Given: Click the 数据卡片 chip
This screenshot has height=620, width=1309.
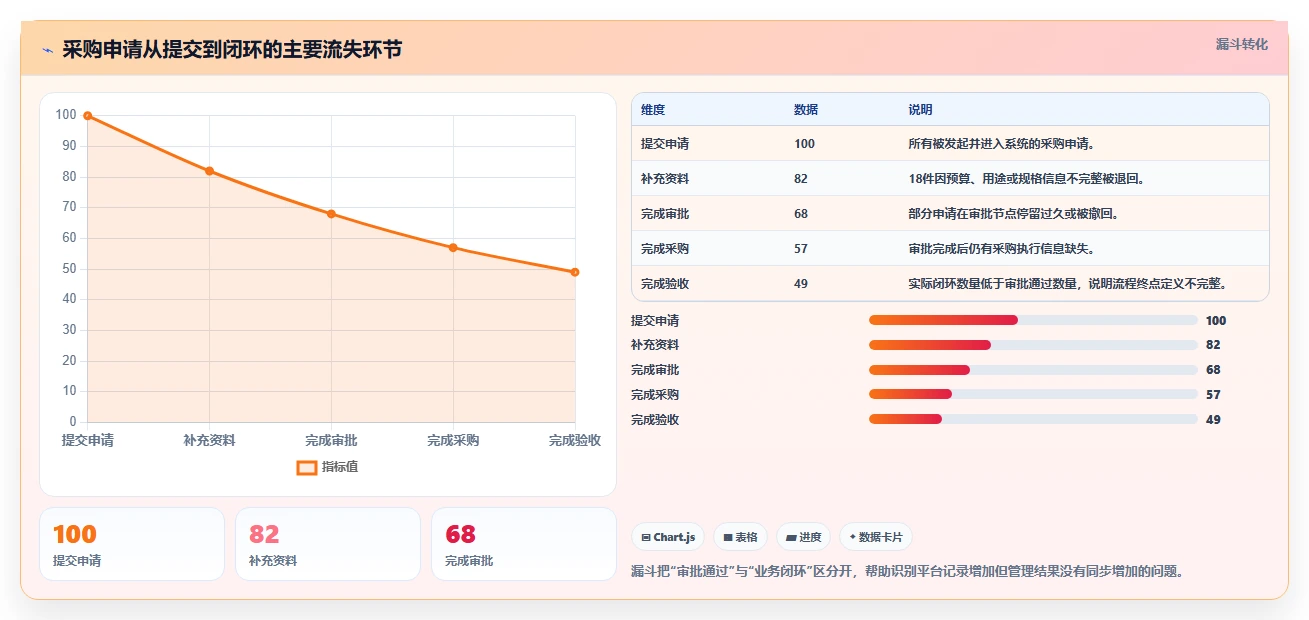Looking at the screenshot, I should coord(876,537).
